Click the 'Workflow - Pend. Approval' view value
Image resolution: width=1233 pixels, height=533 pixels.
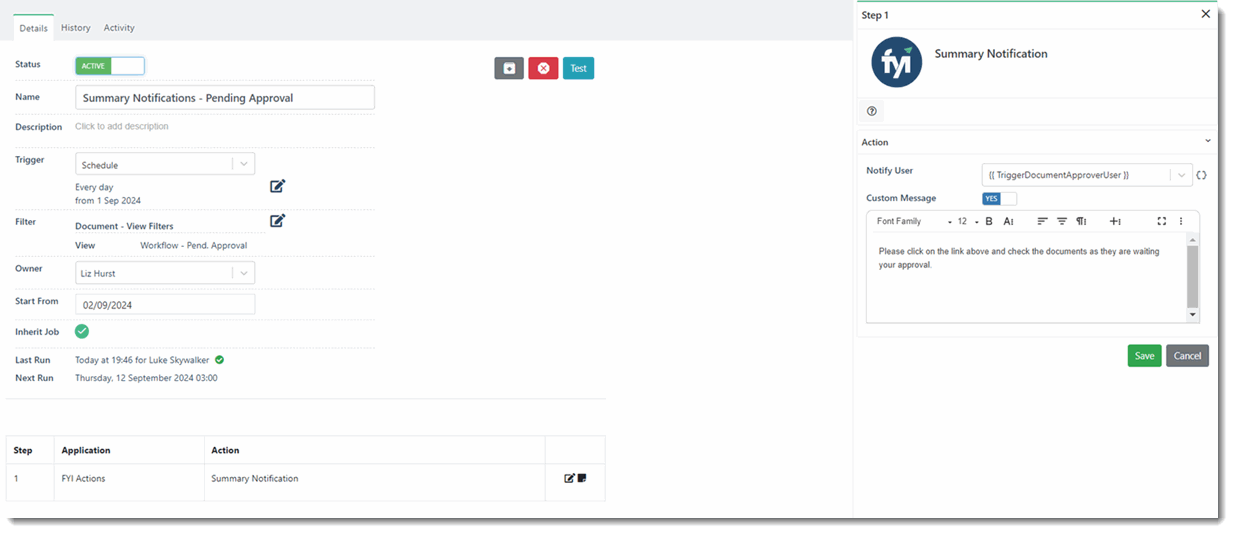pyautogui.click(x=193, y=245)
